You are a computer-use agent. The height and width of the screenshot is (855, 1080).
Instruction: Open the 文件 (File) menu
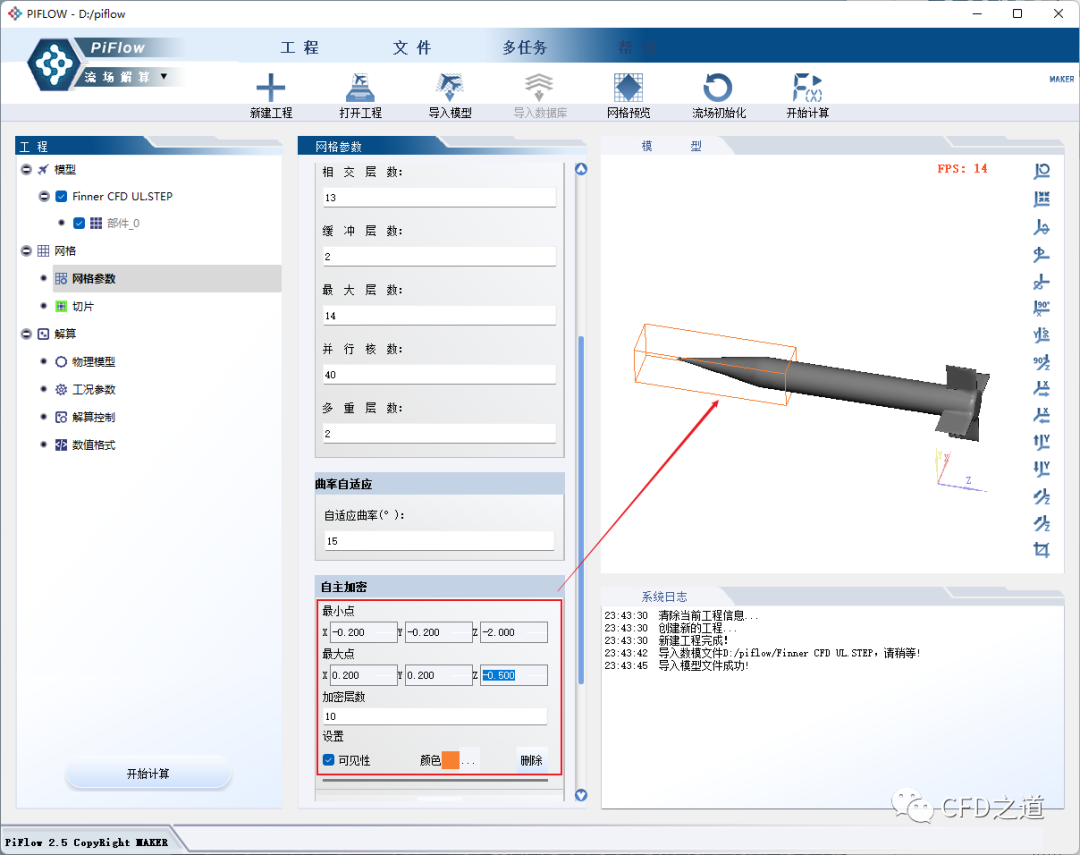[412, 48]
